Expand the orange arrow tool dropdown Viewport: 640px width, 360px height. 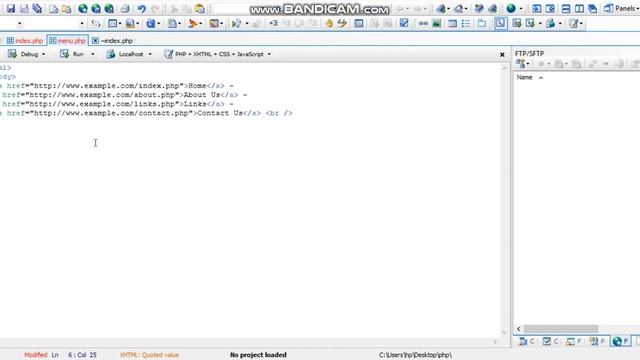pos(200,24)
